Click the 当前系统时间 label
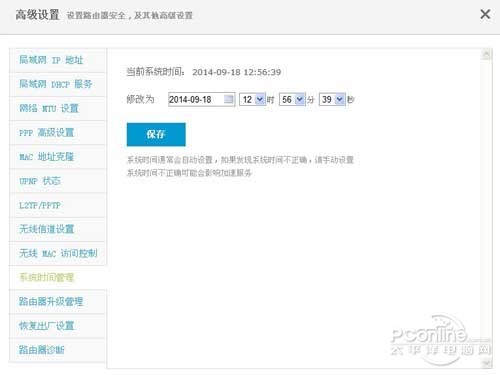This screenshot has height=375, width=500. click(155, 72)
